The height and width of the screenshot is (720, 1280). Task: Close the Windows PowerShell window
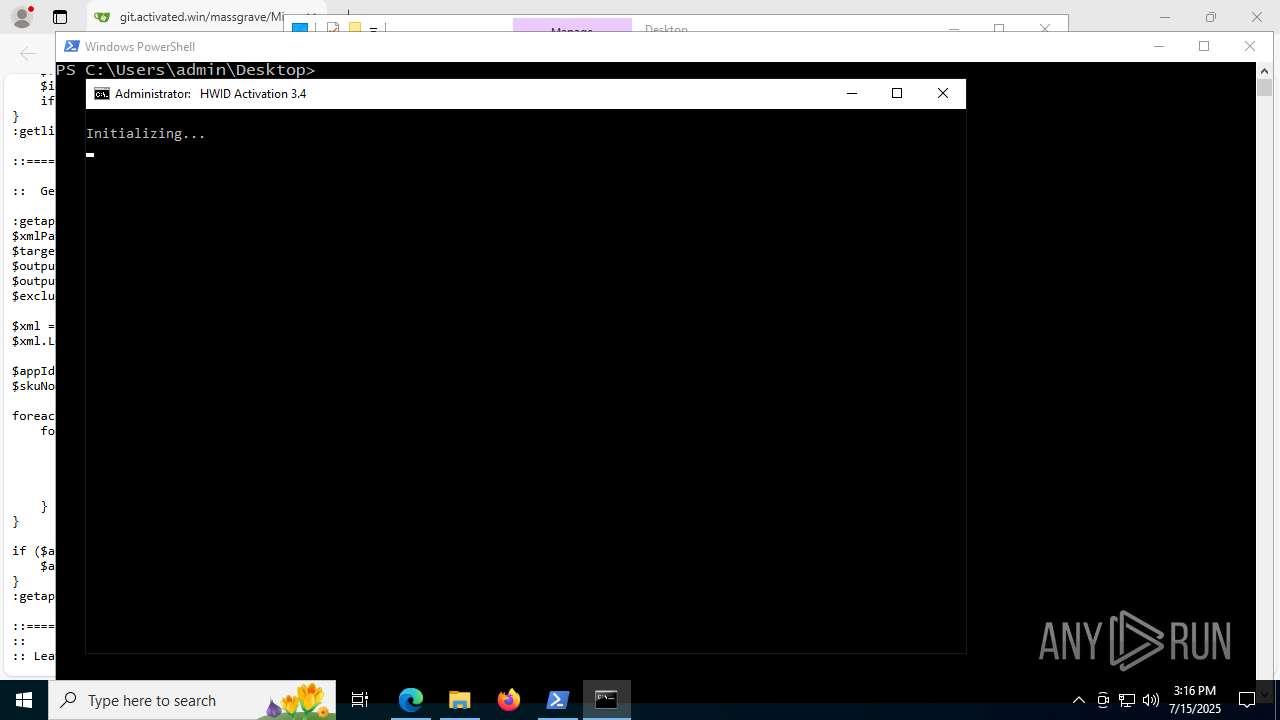coord(1249,46)
